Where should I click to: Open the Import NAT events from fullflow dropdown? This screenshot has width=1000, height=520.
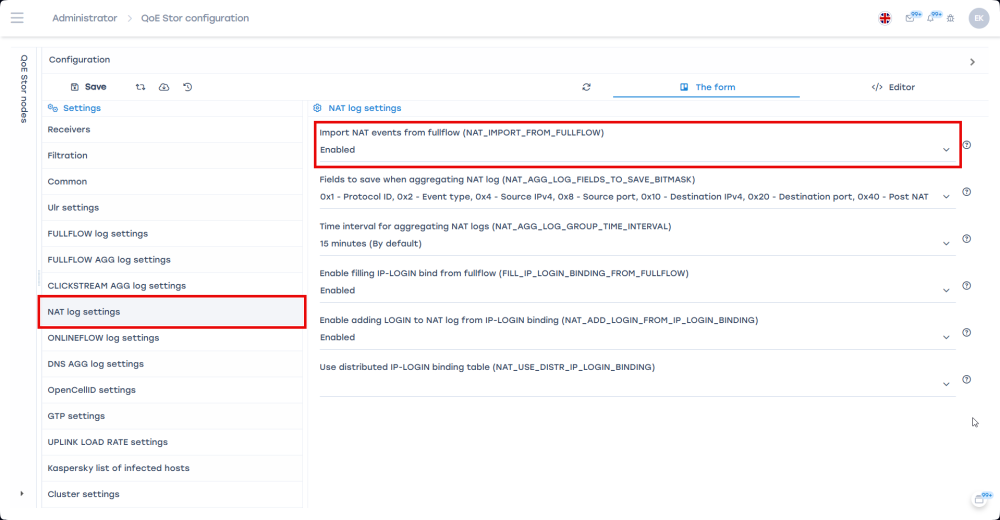pyautogui.click(x=945, y=150)
